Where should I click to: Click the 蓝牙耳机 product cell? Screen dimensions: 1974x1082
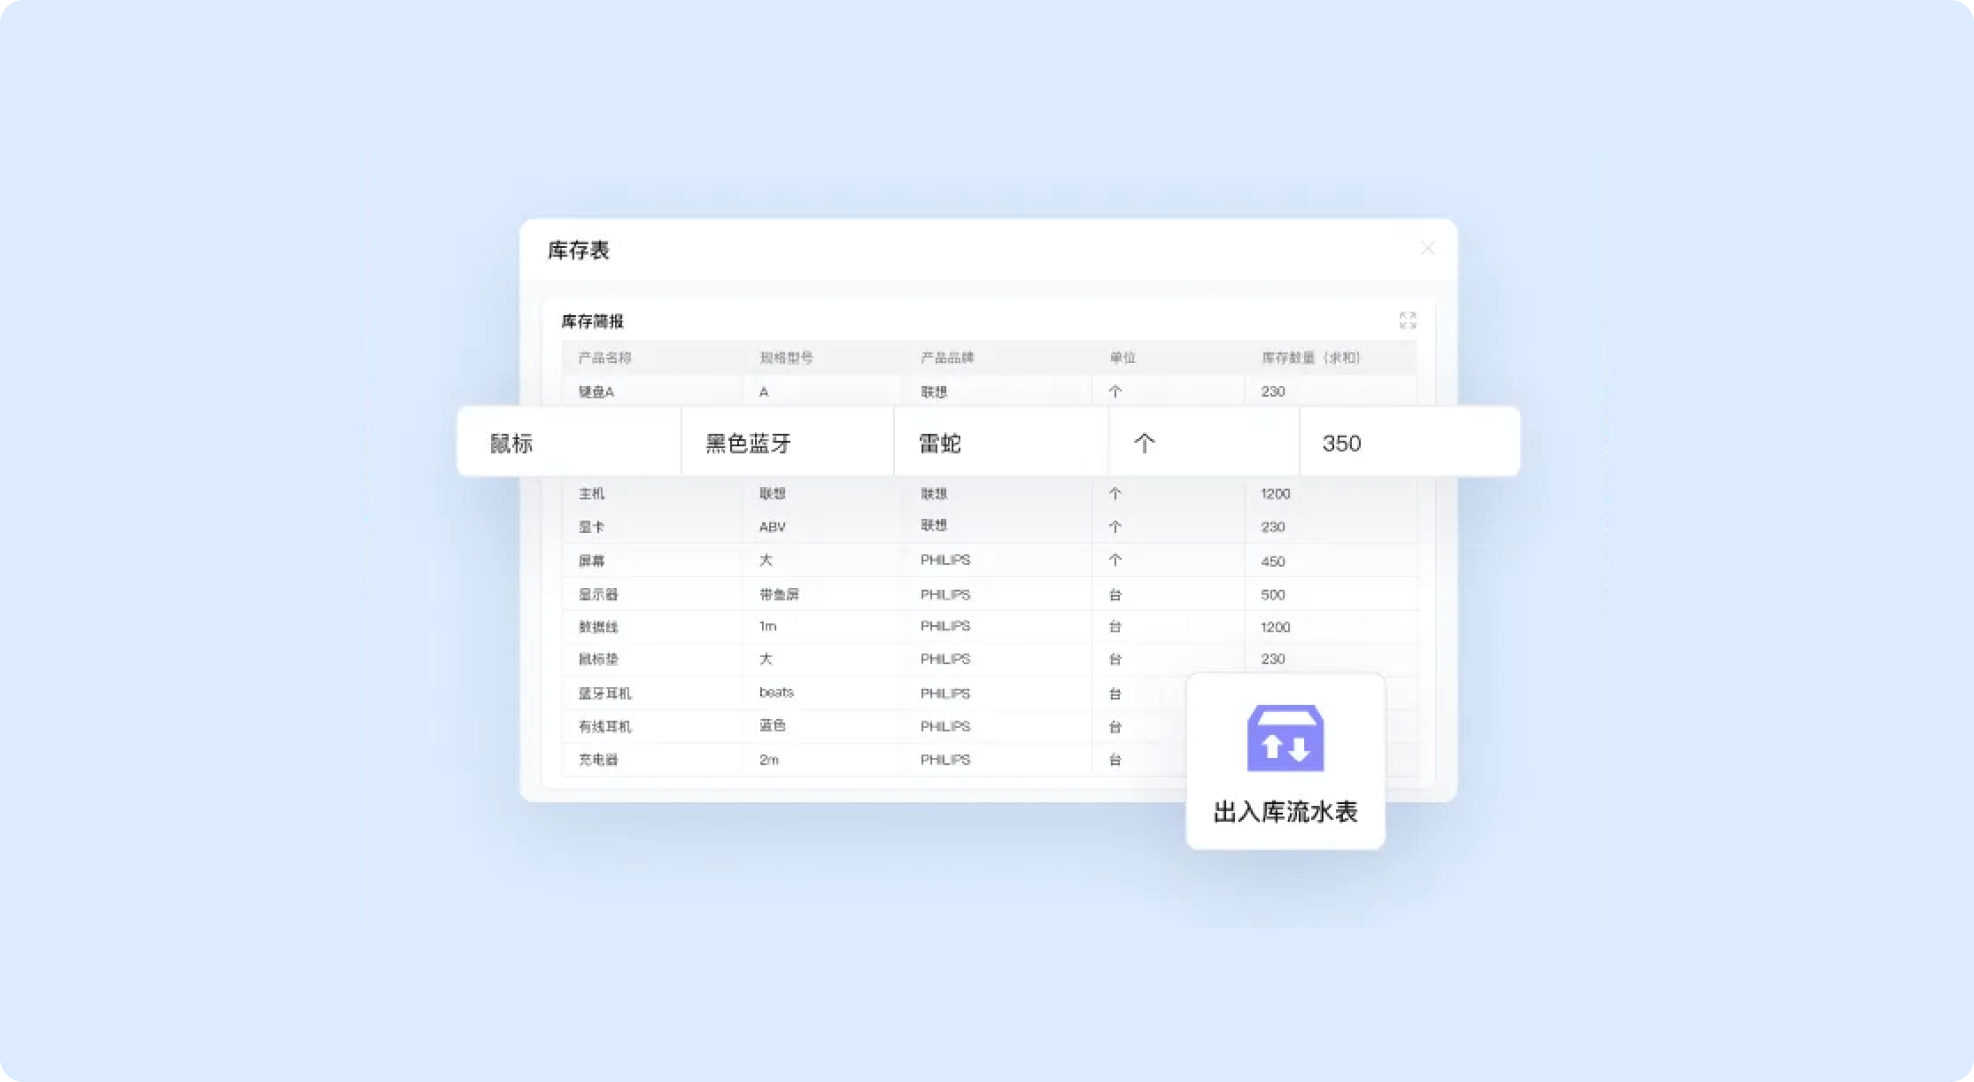pos(605,693)
